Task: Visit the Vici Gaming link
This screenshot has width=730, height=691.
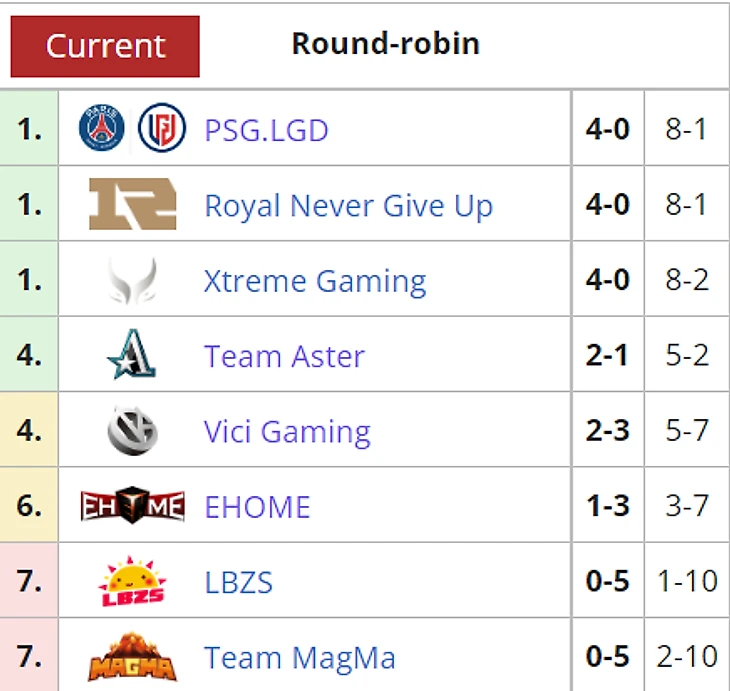Action: click(287, 432)
